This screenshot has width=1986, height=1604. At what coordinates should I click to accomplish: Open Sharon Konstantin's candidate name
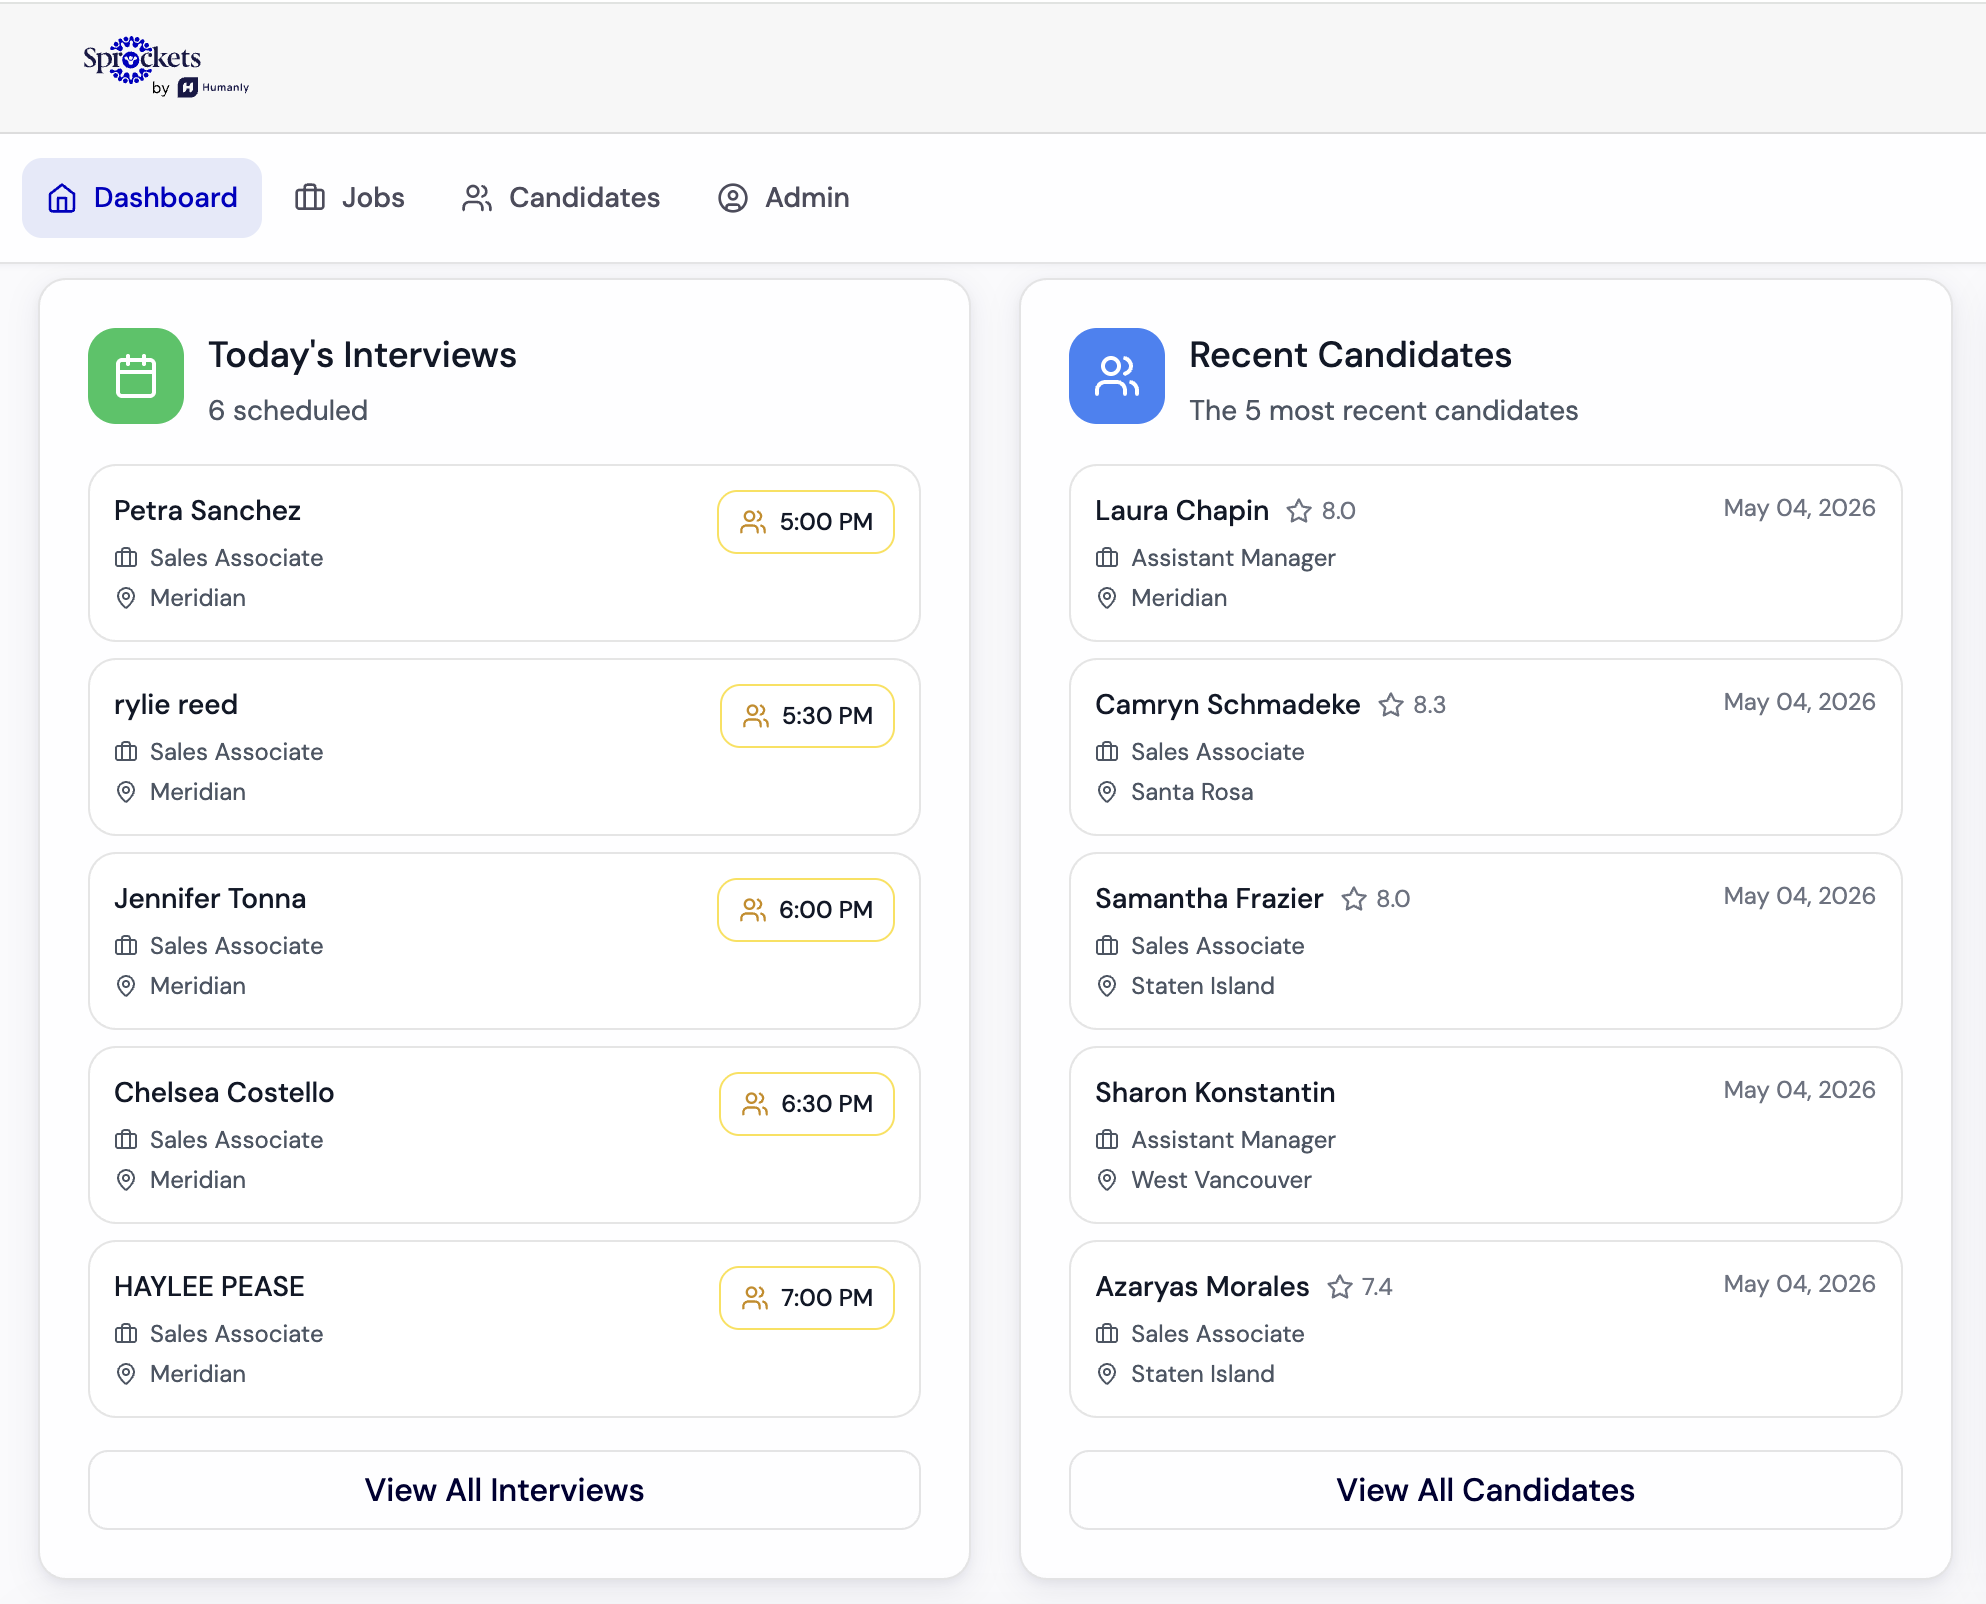pyautogui.click(x=1215, y=1092)
